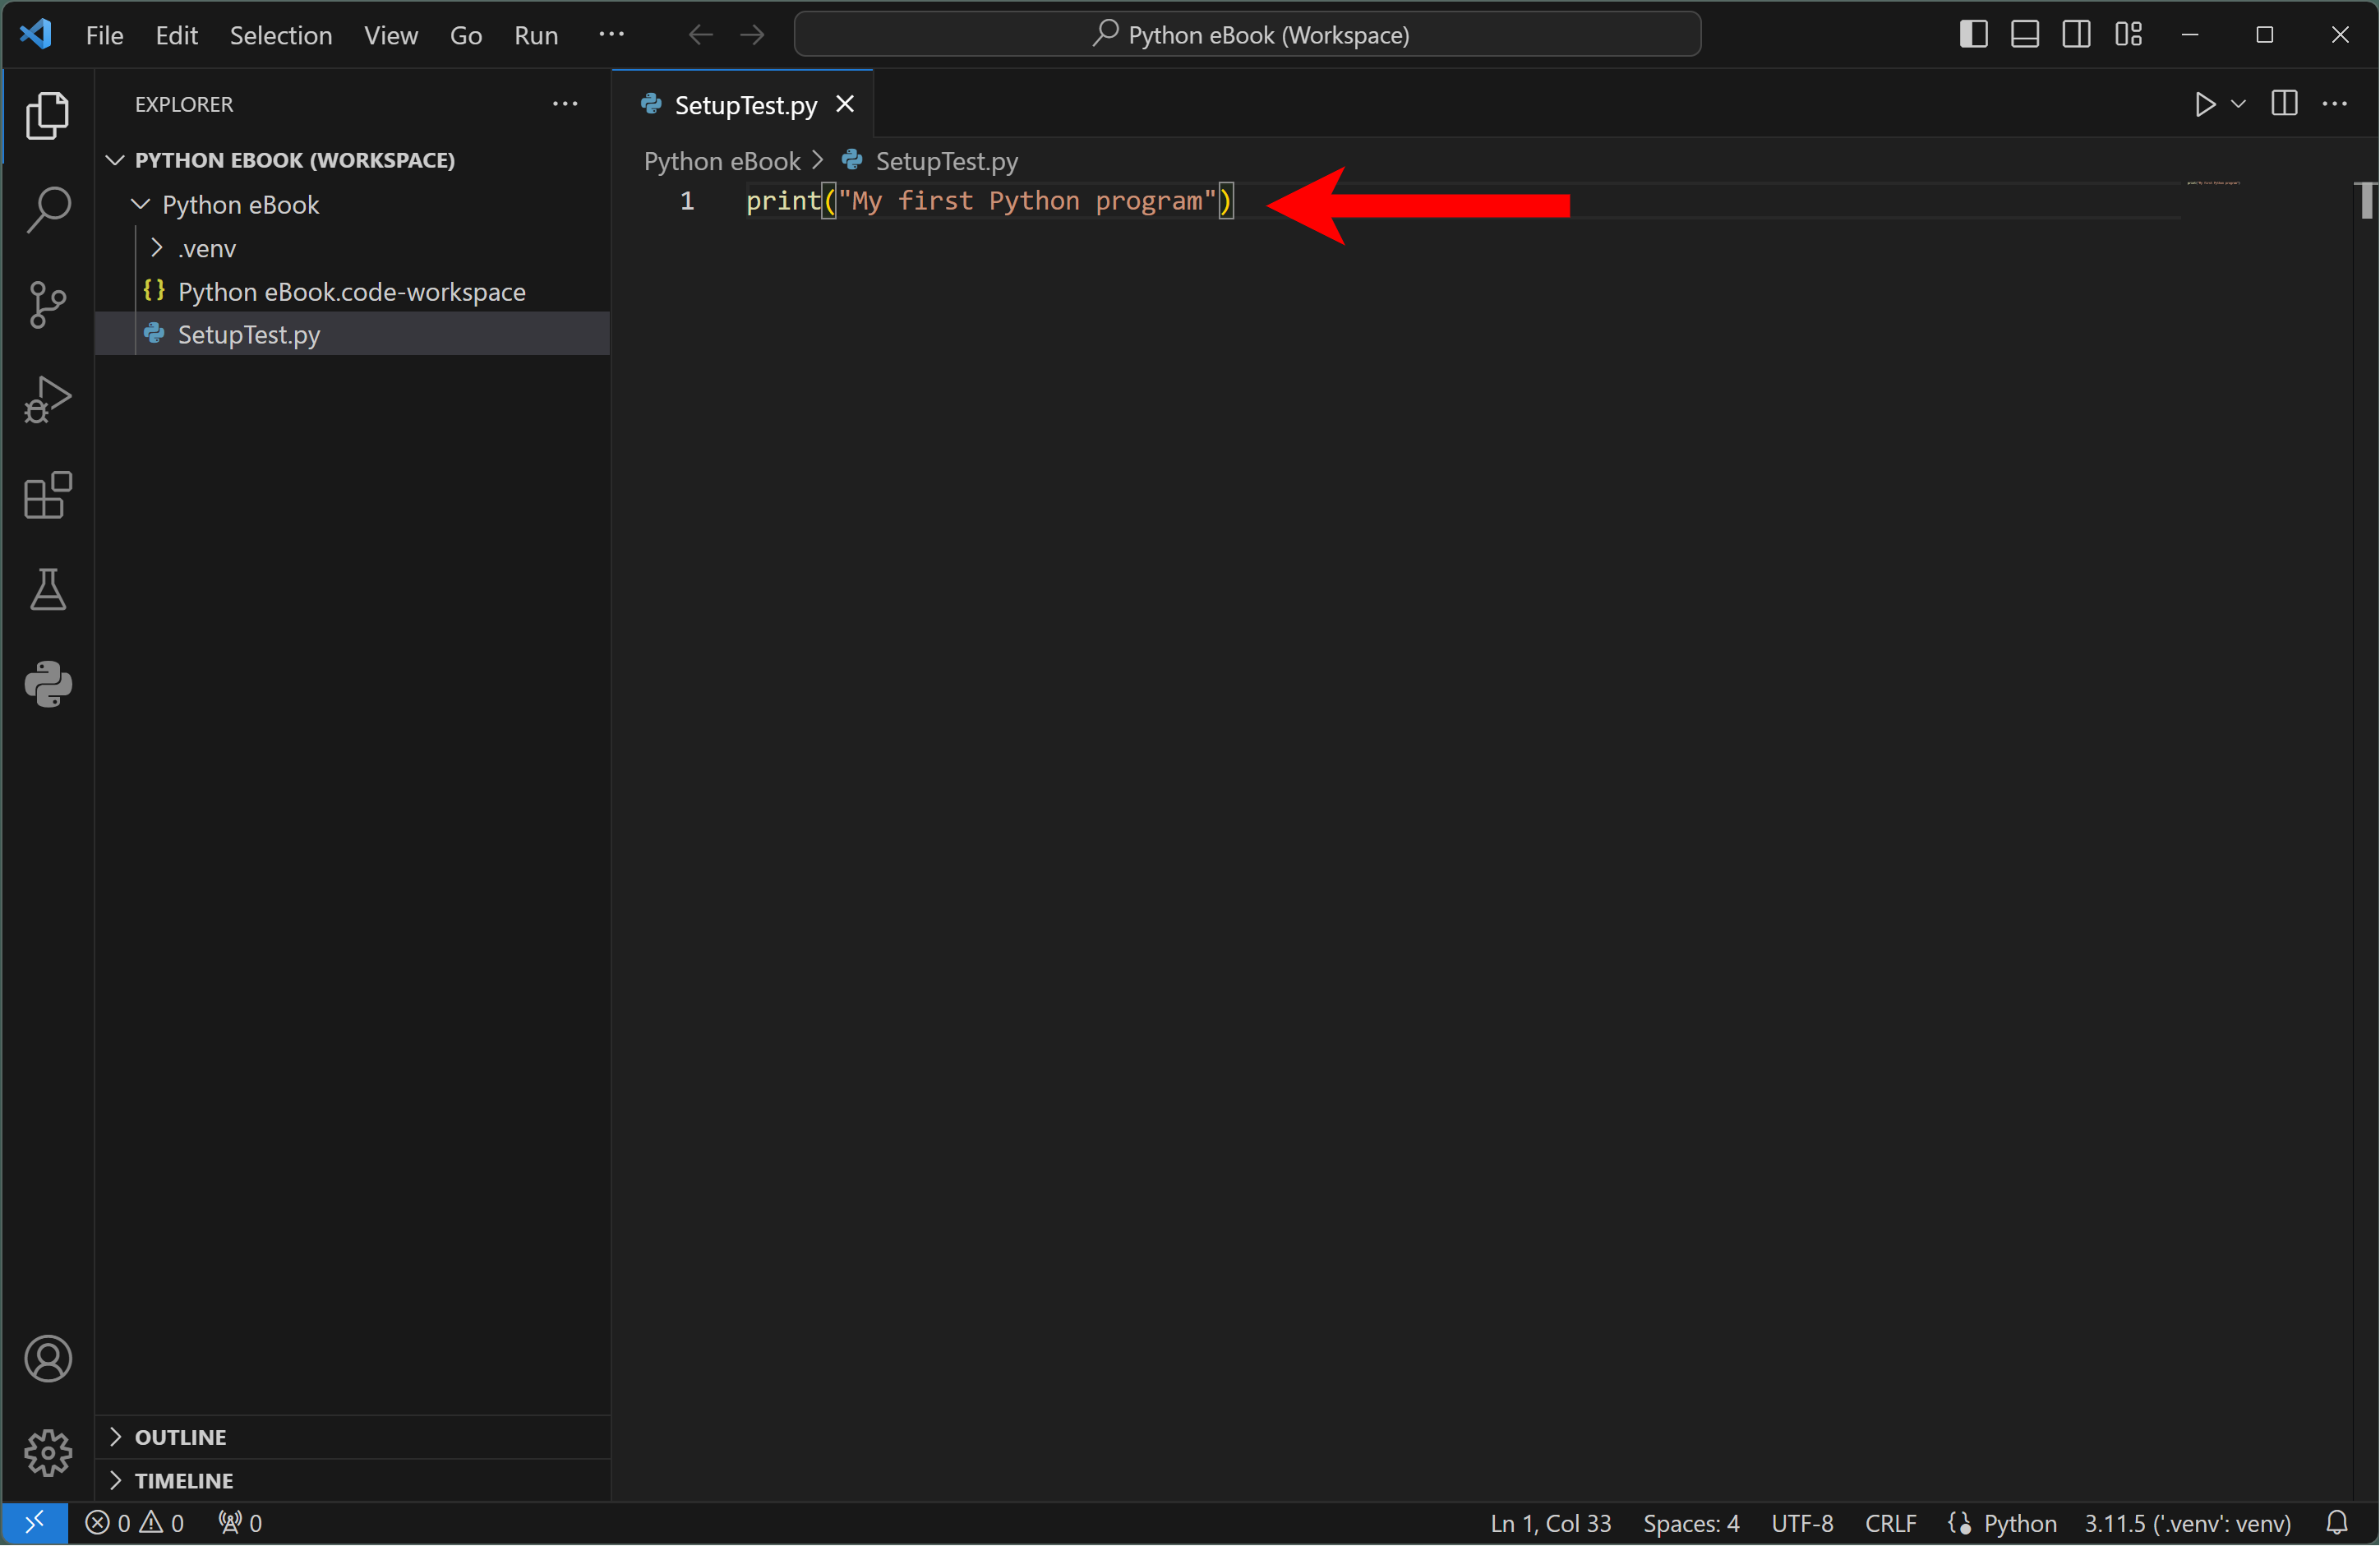Open the Search view in activity bar
The height and width of the screenshot is (1546, 2380).
coord(47,210)
